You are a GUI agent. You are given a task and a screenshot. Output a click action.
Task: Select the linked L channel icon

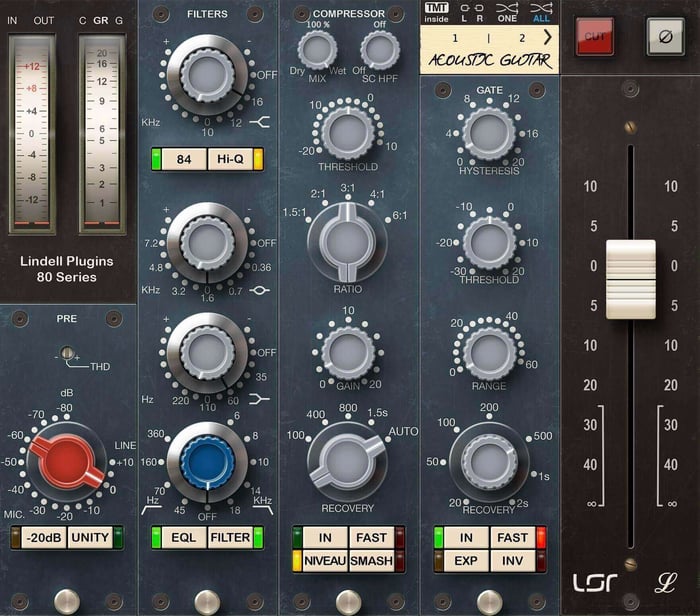[465, 12]
